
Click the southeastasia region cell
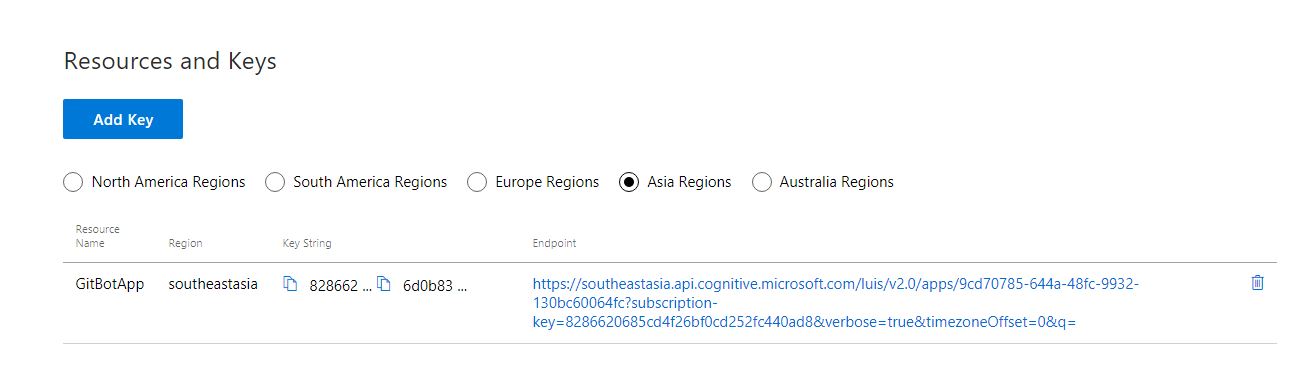213,284
